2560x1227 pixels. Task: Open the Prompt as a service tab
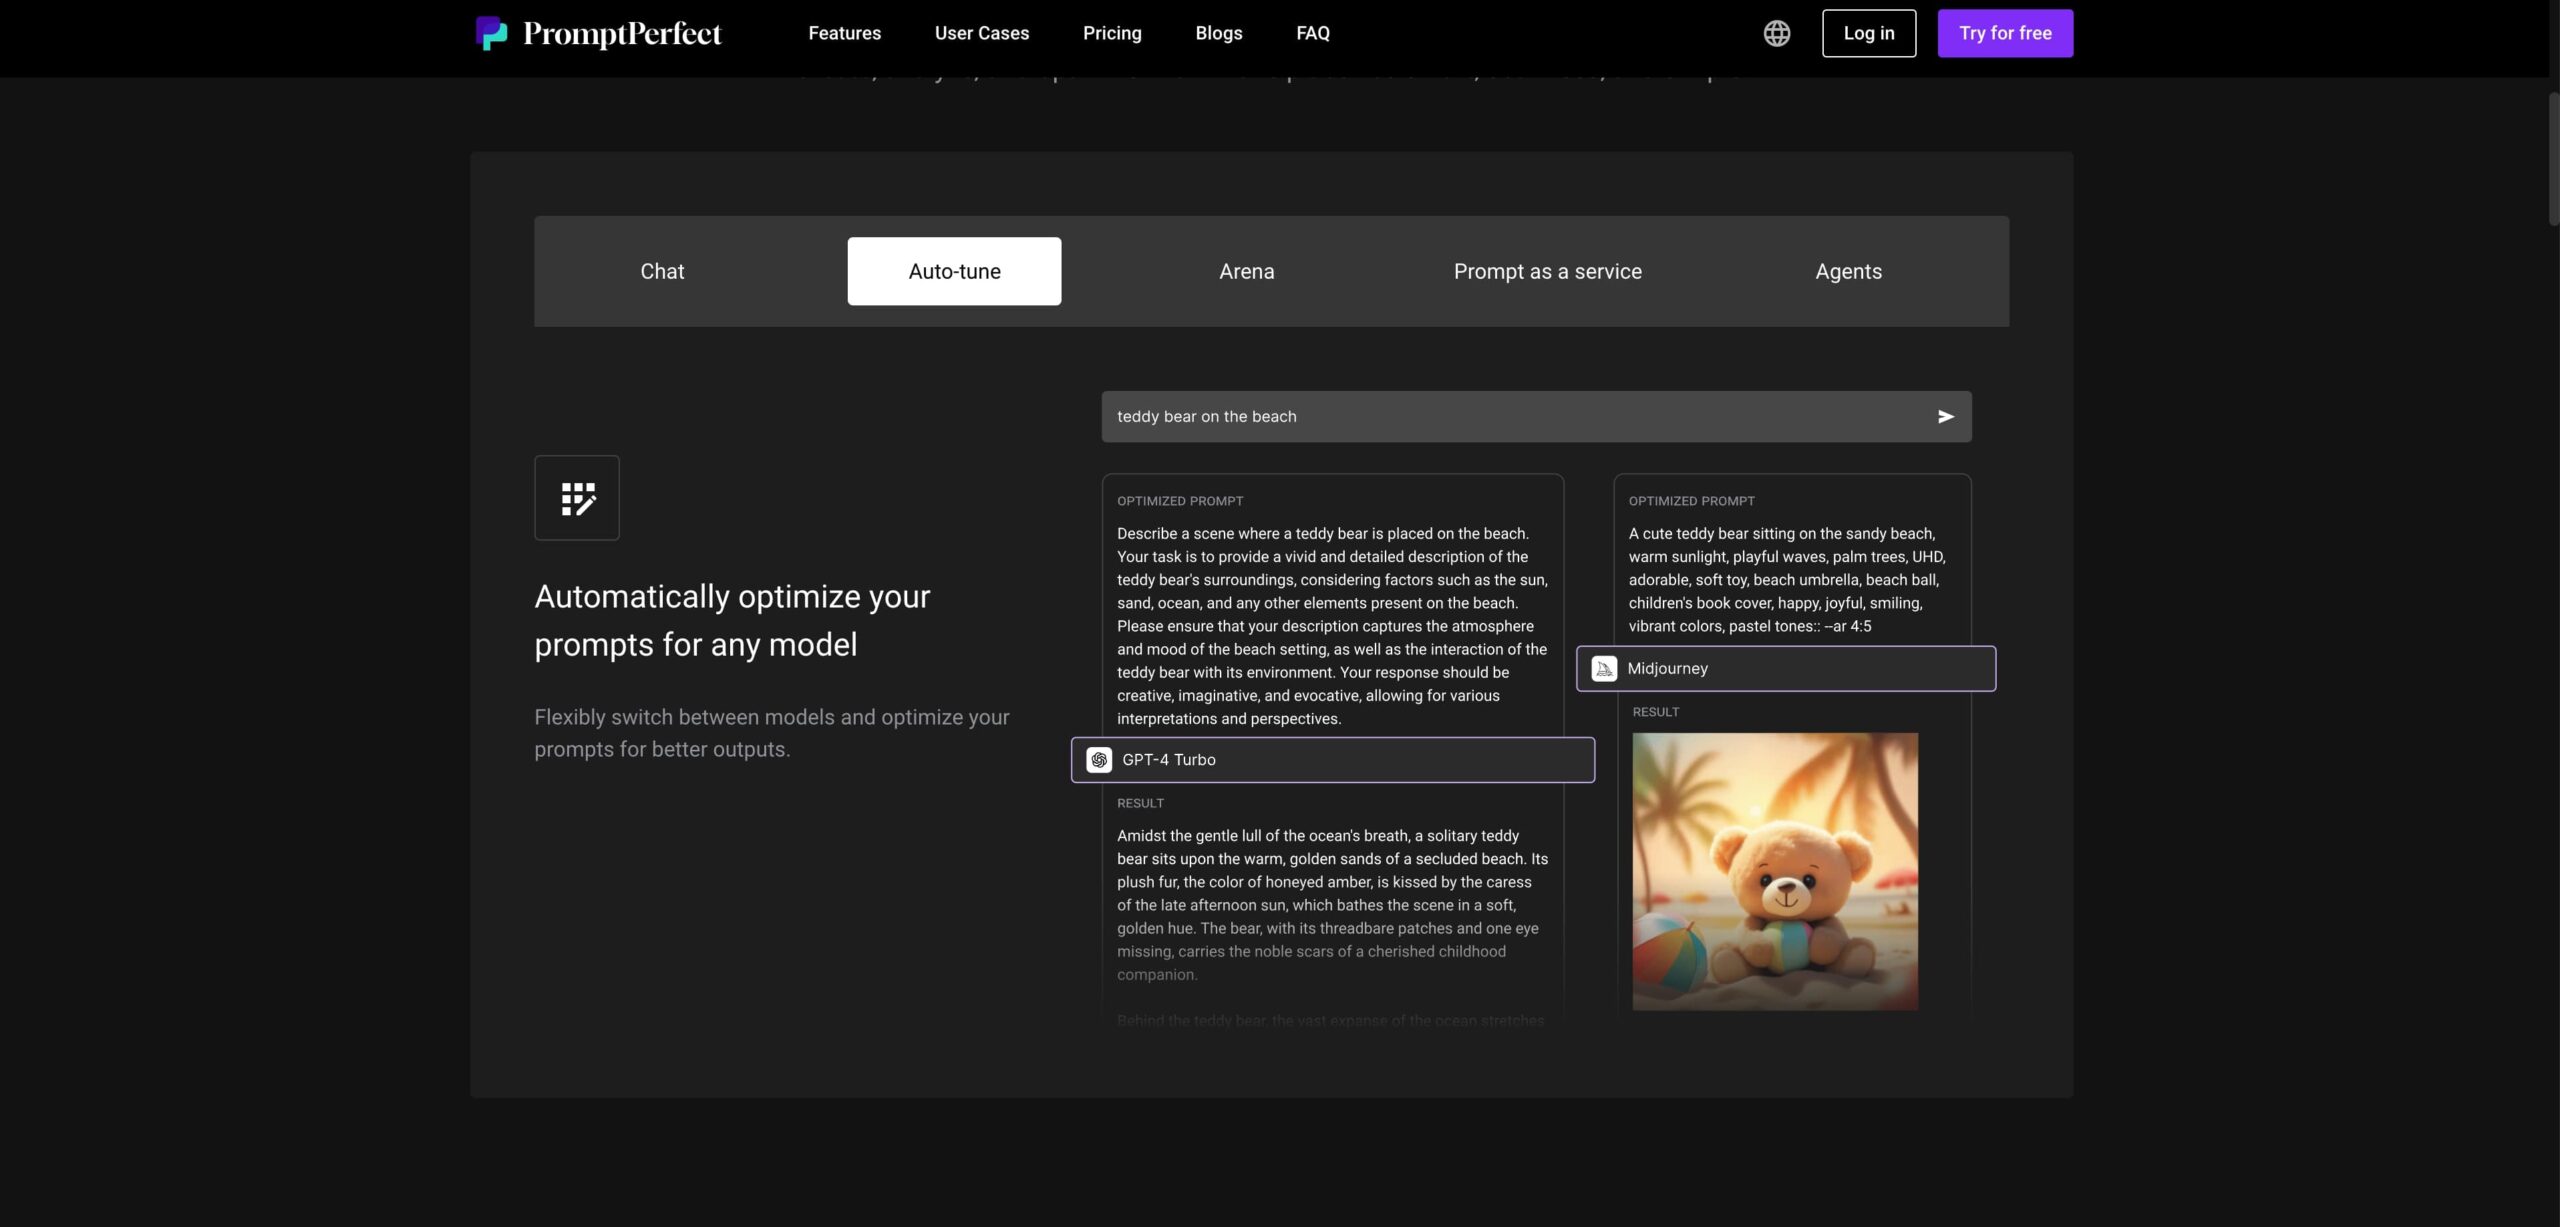click(1547, 270)
